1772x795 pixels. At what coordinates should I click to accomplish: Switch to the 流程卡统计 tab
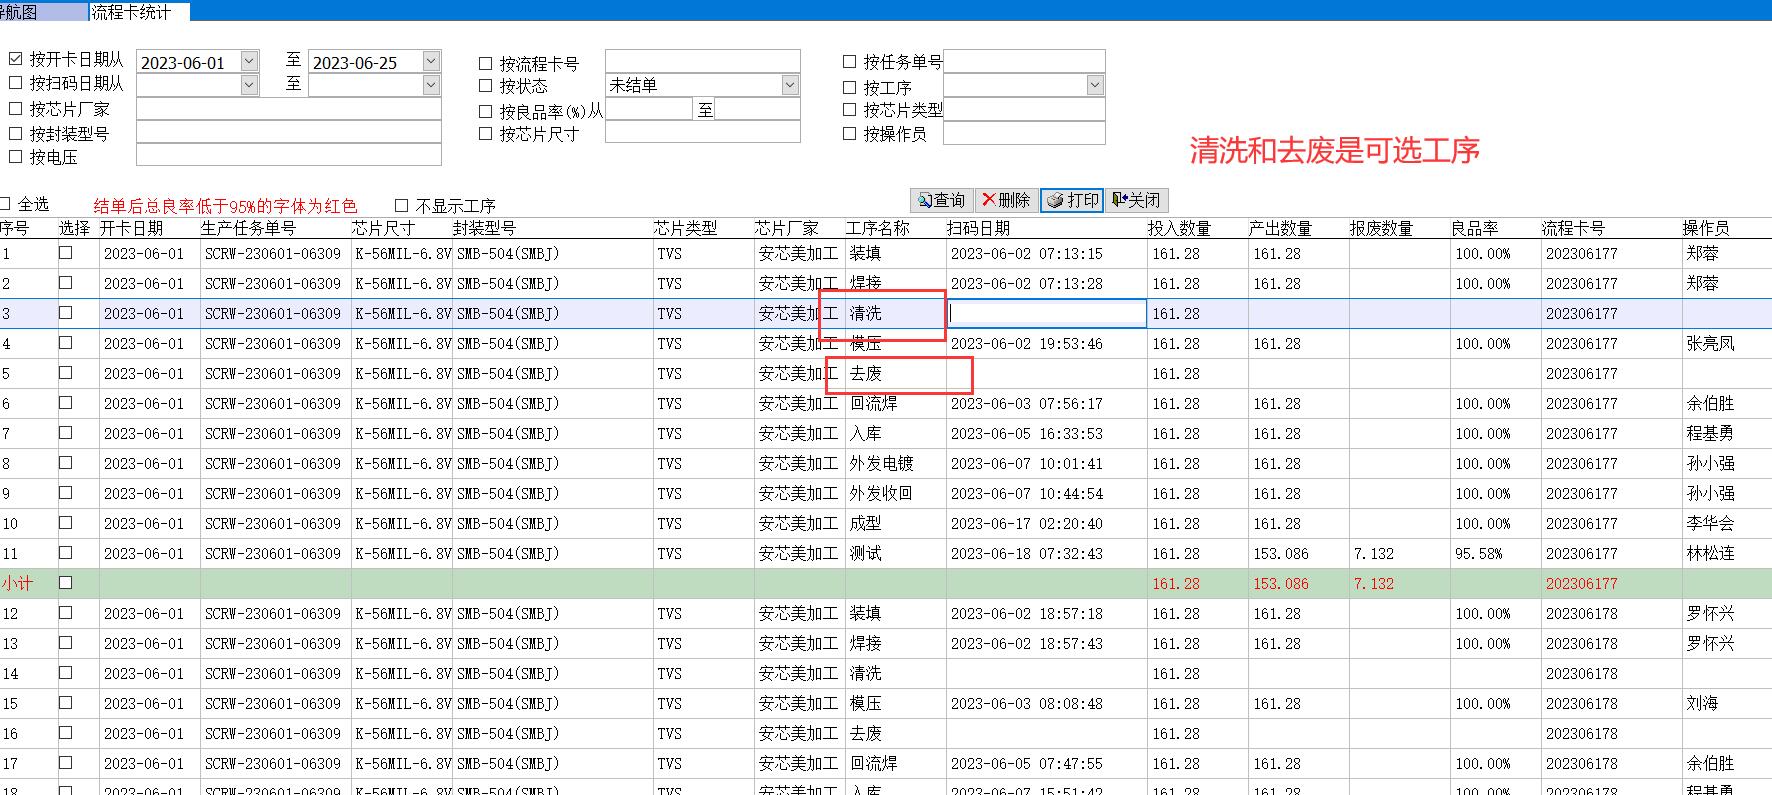[x=131, y=12]
